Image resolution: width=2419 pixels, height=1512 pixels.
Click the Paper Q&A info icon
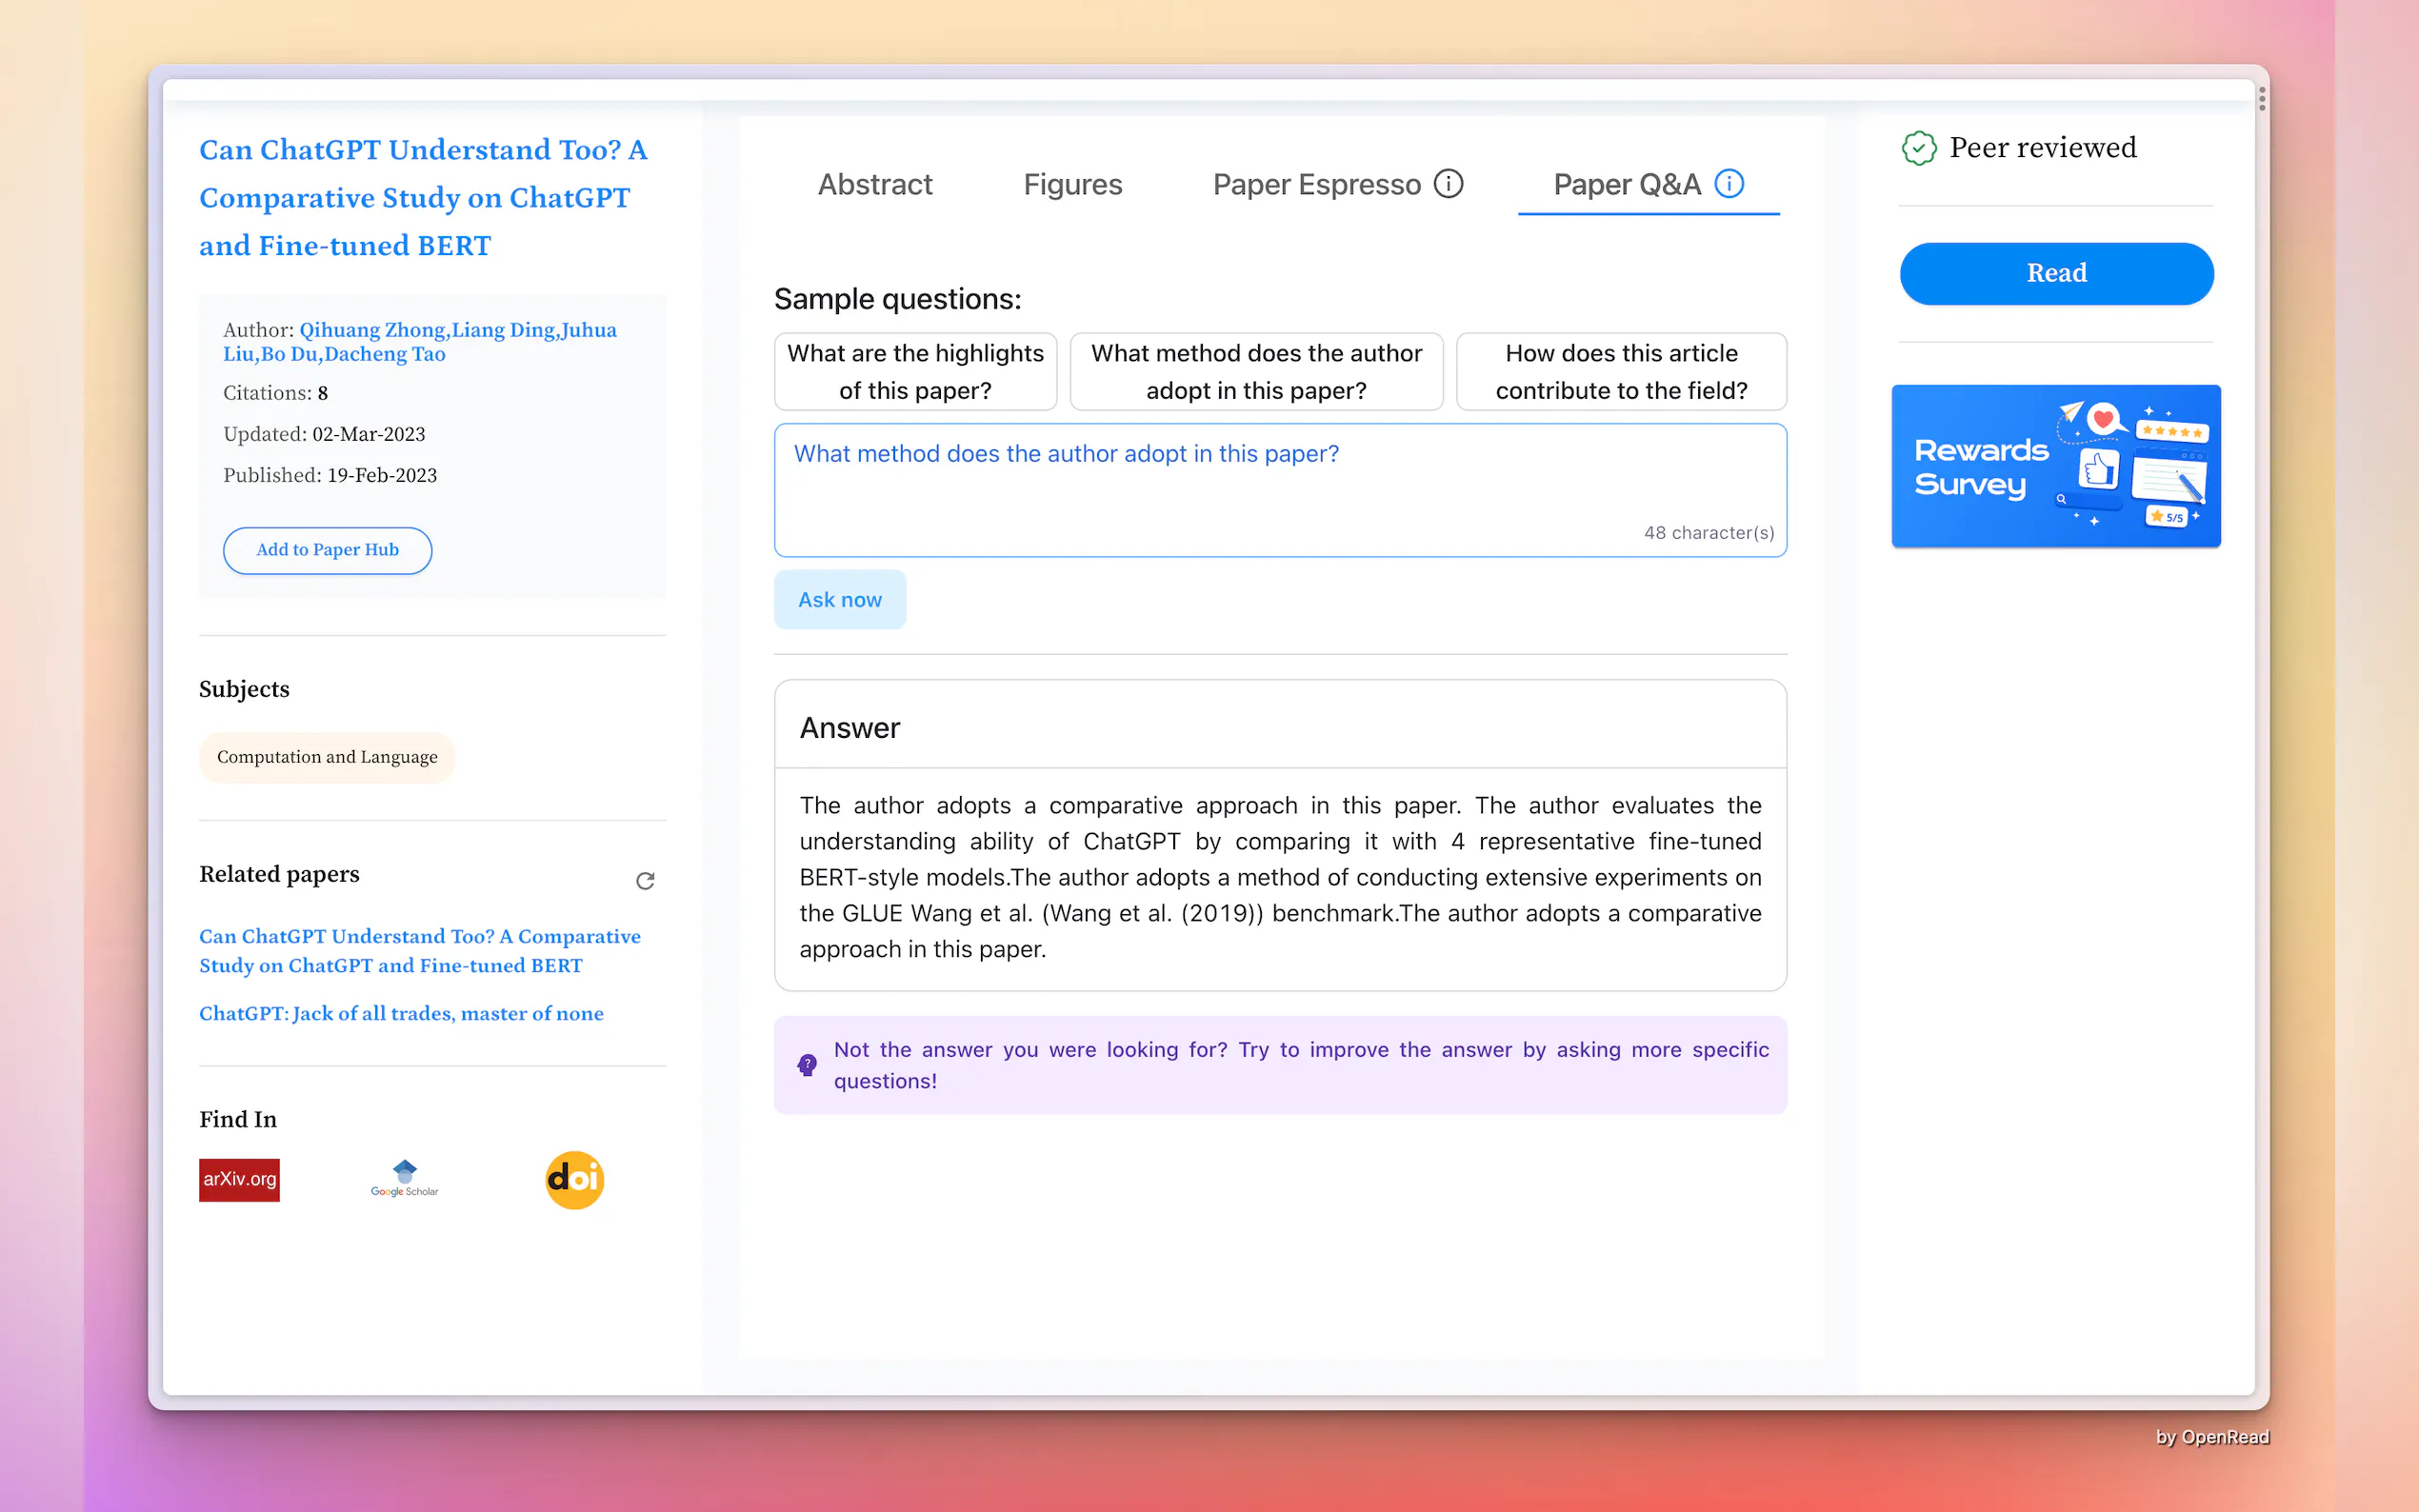[x=1728, y=184]
